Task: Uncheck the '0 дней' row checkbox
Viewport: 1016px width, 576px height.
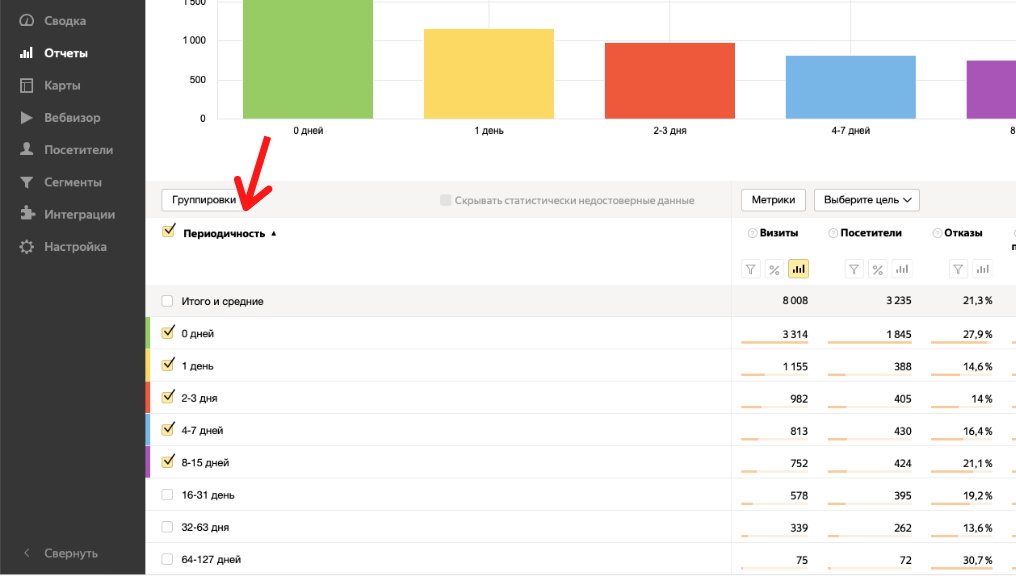Action: click(x=168, y=333)
